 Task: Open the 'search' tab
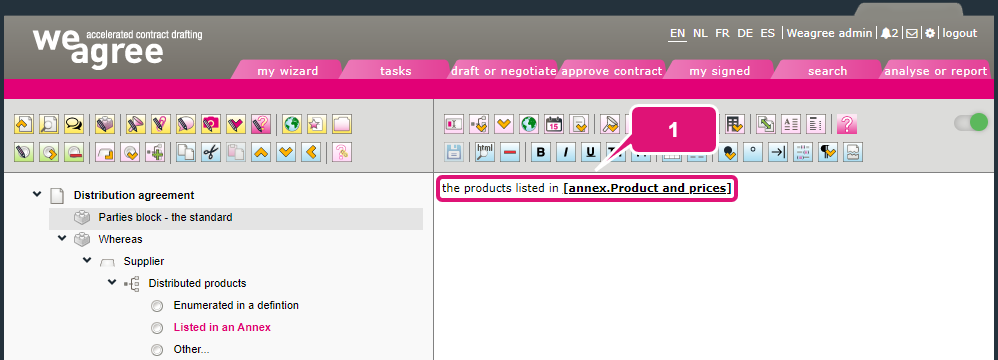point(827,71)
